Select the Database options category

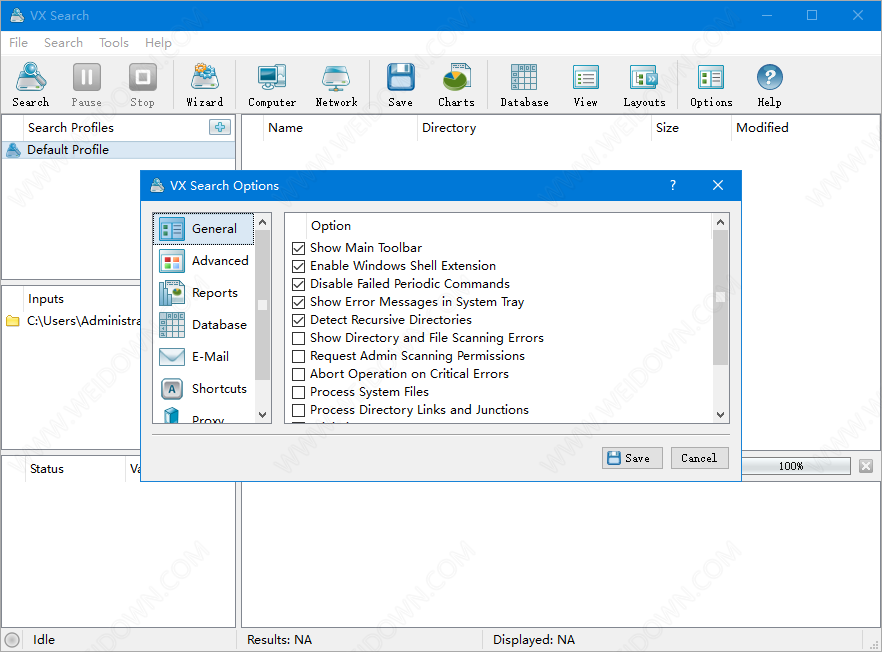point(204,325)
